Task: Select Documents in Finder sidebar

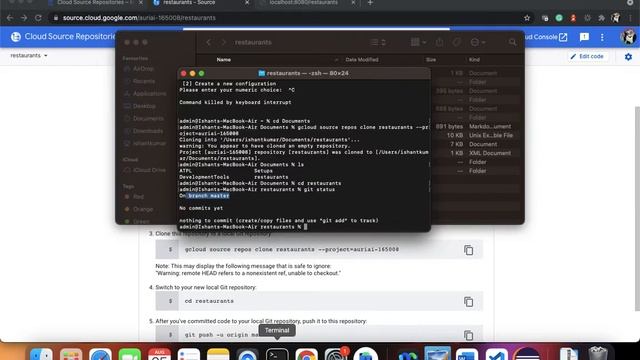Action: click(x=144, y=118)
